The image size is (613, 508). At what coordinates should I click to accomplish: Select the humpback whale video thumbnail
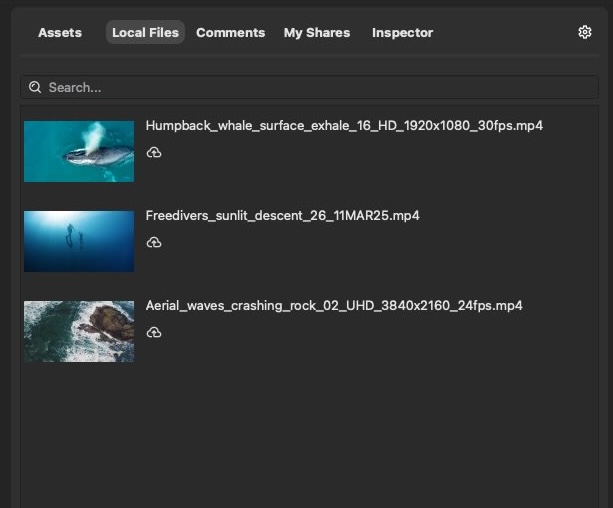(79, 151)
